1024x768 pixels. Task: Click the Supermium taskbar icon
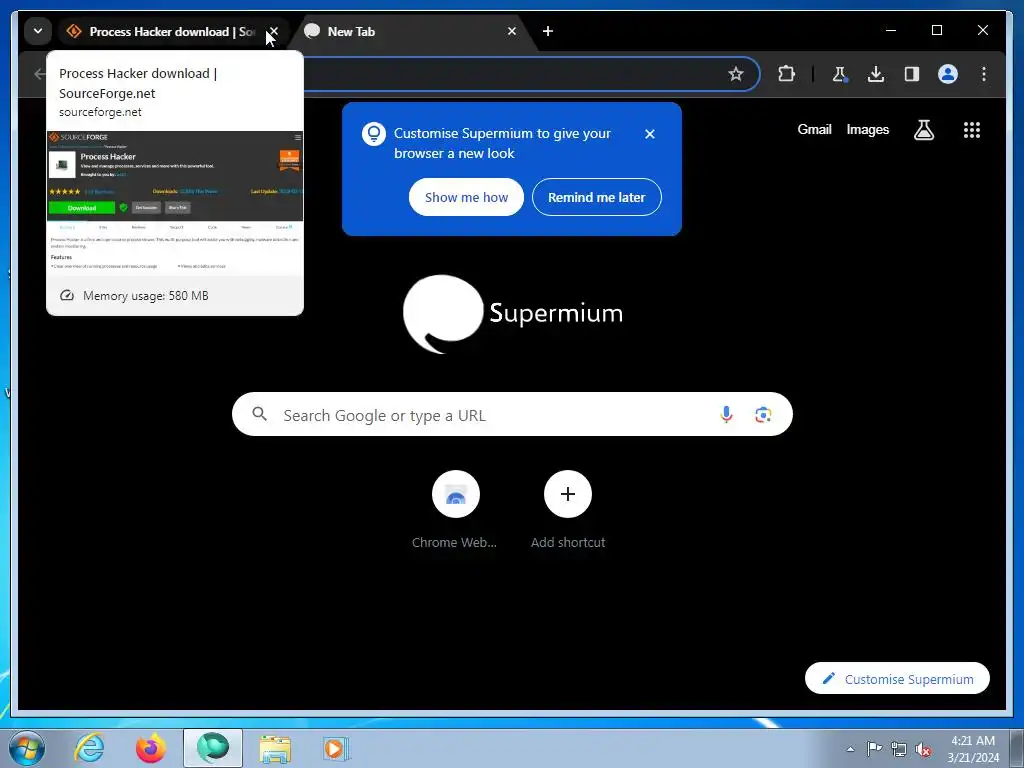[x=213, y=748]
